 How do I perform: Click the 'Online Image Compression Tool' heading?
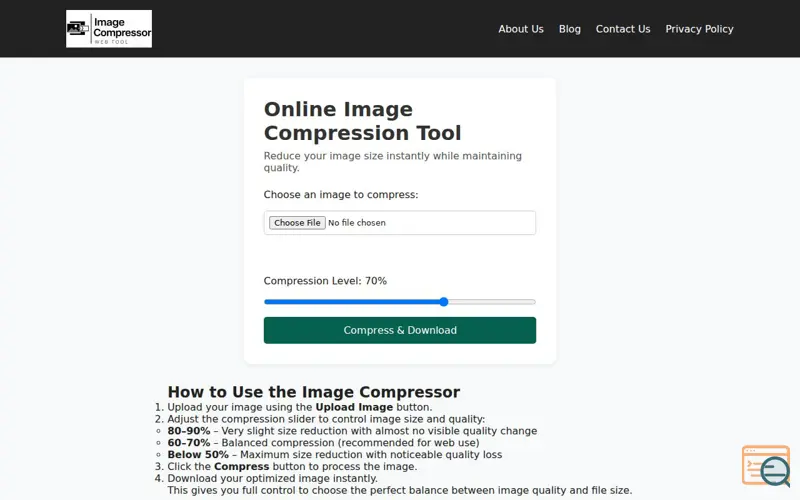pos(362,121)
